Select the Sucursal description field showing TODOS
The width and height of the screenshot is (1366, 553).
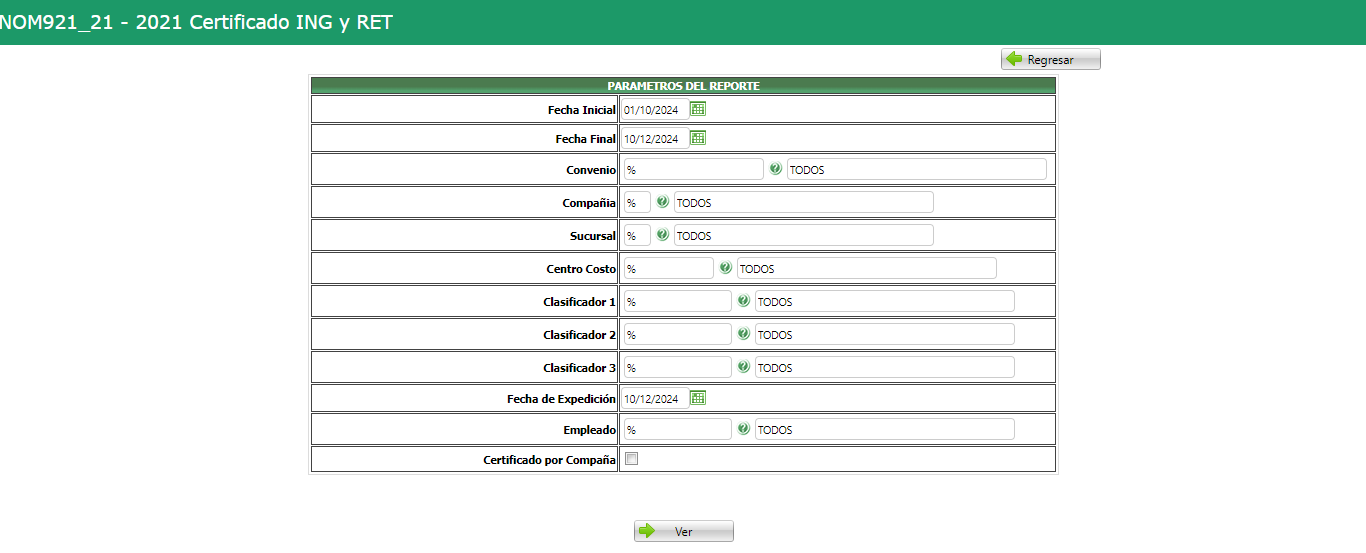(803, 235)
